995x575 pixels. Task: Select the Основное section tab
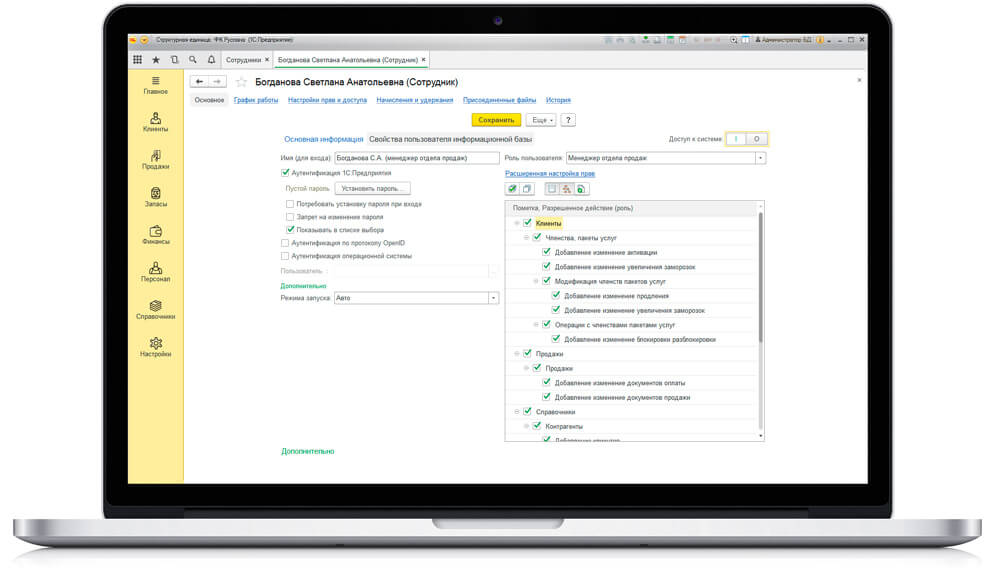(209, 100)
